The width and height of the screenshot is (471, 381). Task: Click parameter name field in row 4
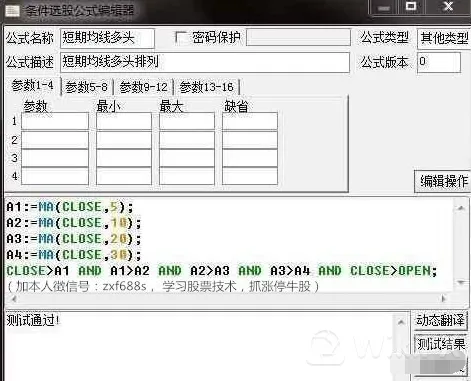click(55, 176)
